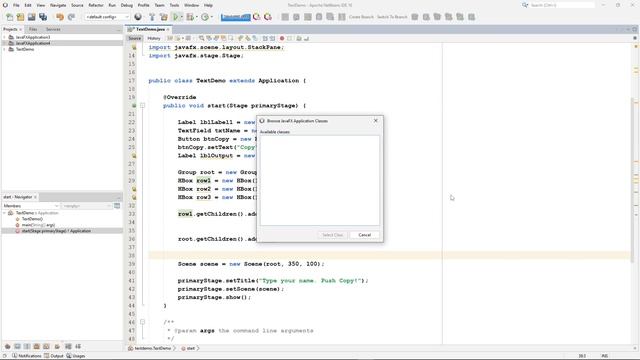Click the Navigator view options icon beside filter field
This screenshot has height=360, width=640.
tap(117, 206)
